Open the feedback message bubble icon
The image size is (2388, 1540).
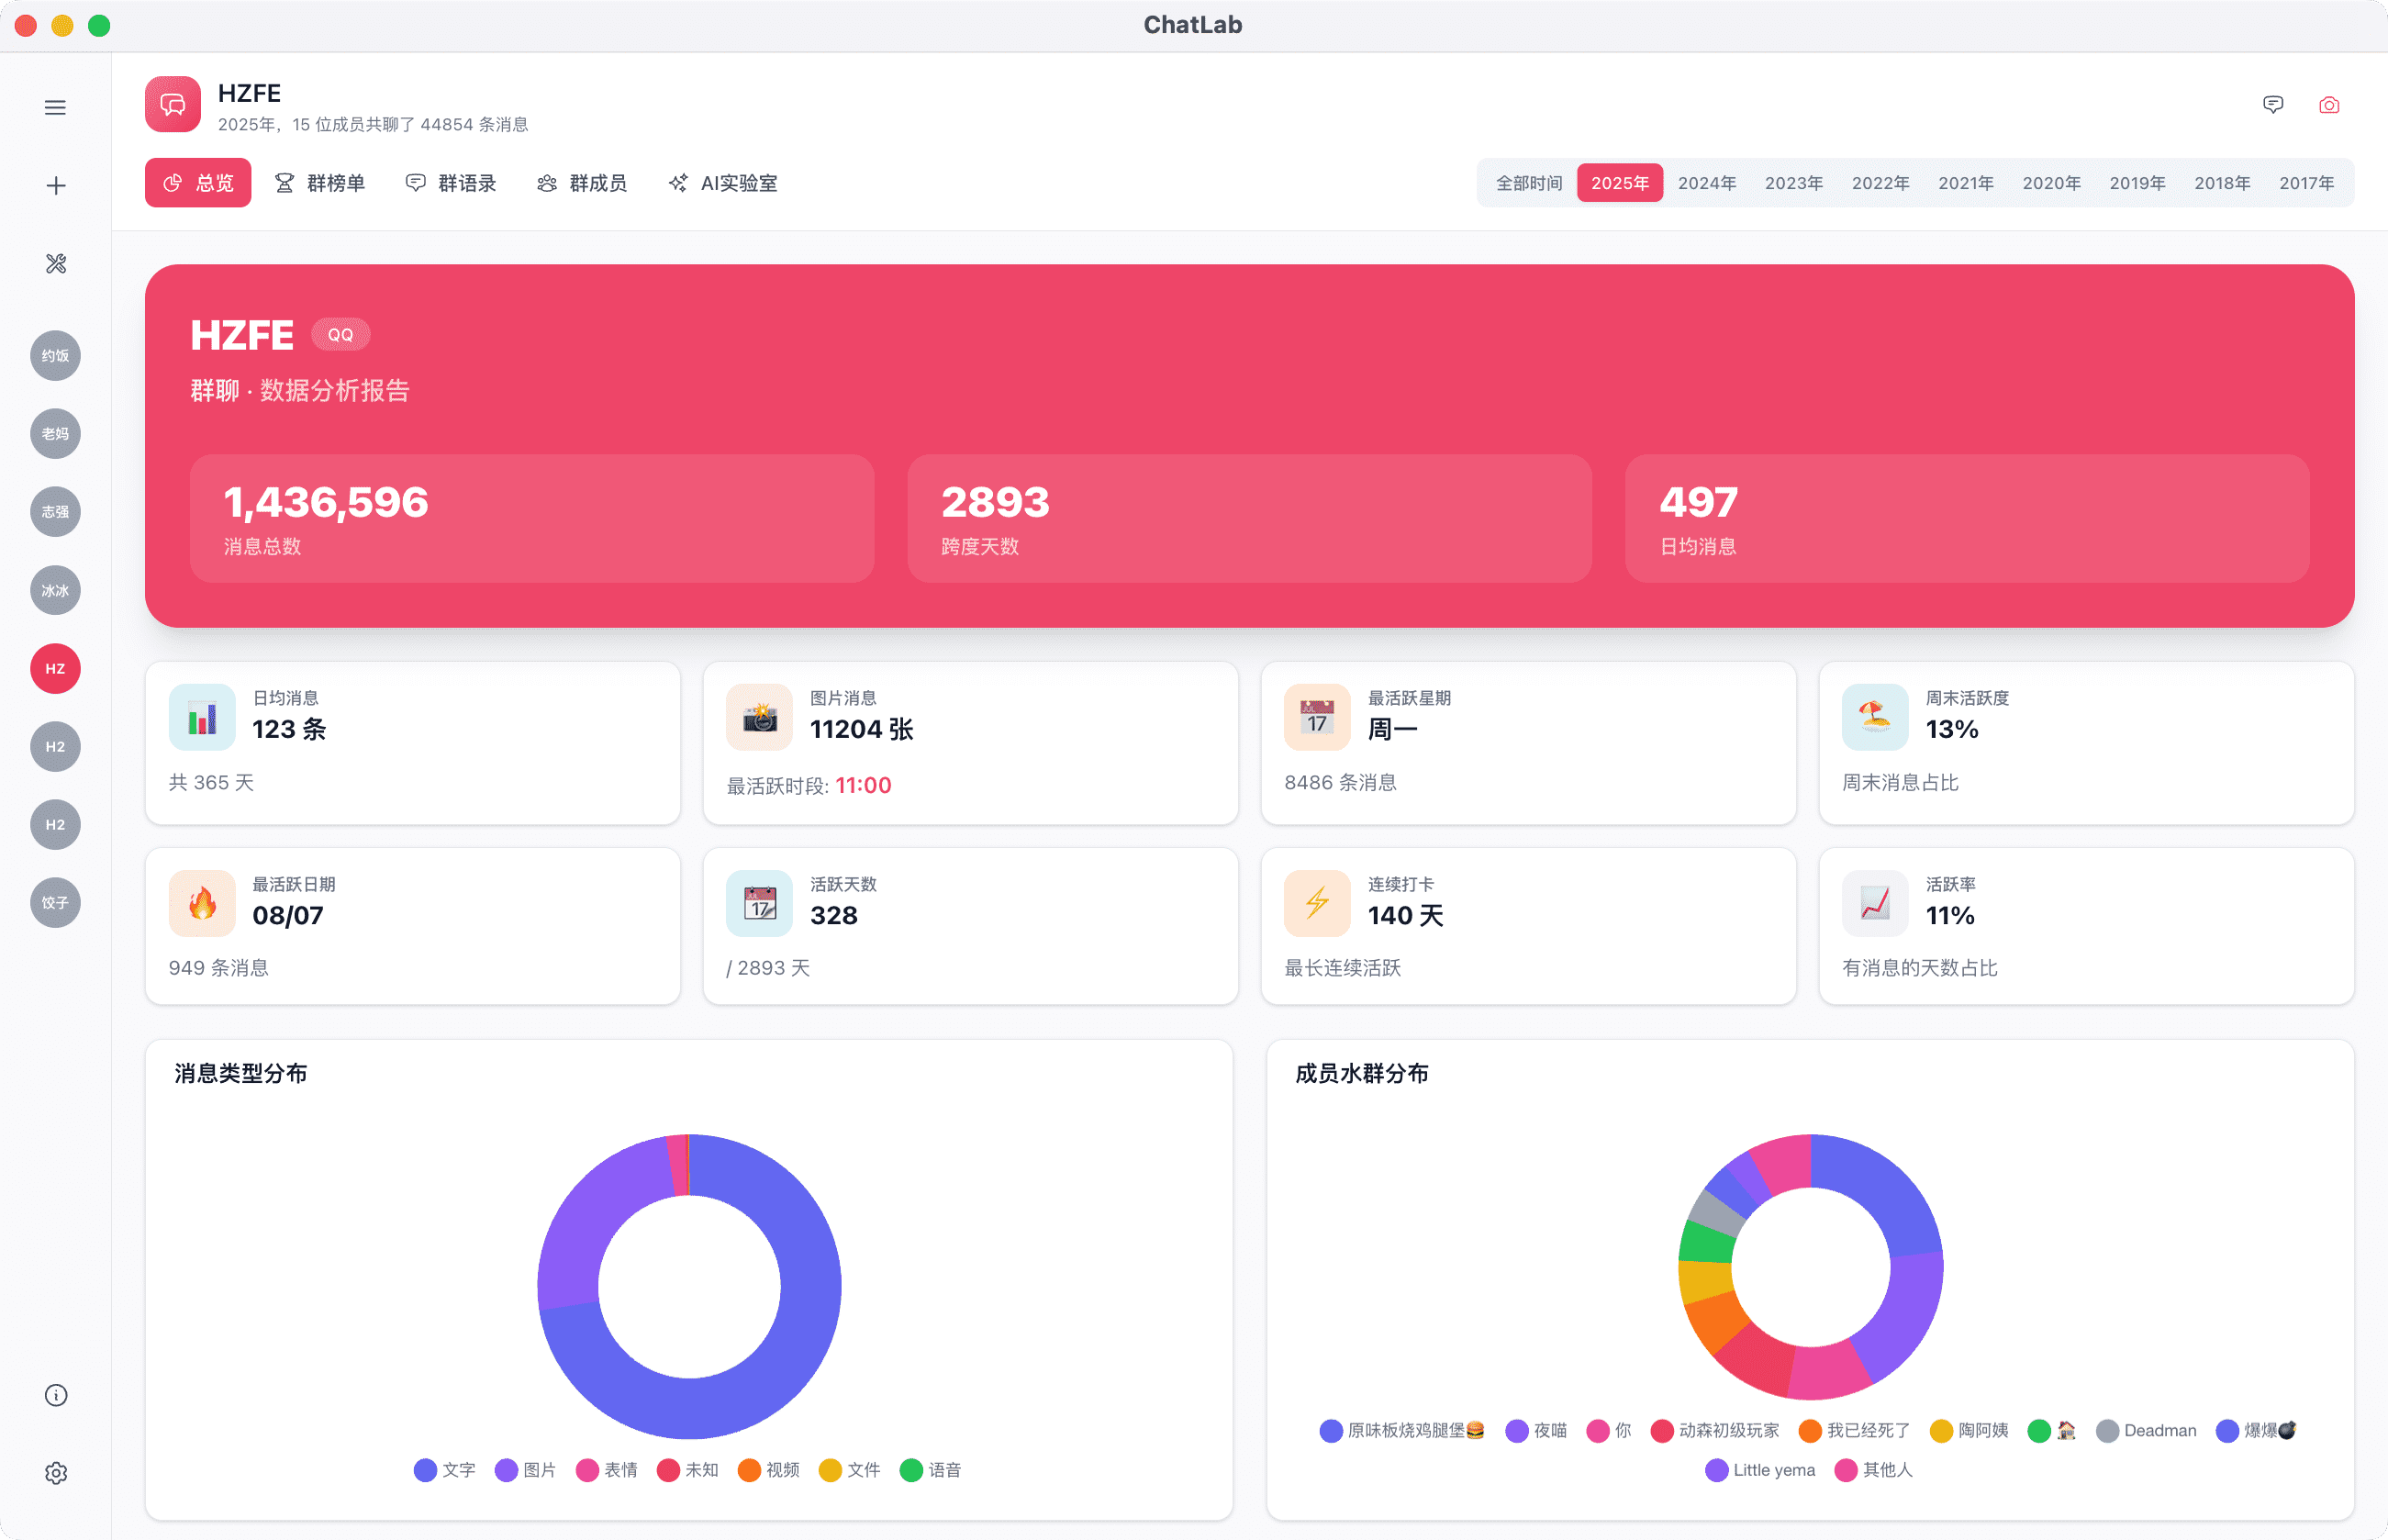2273,105
